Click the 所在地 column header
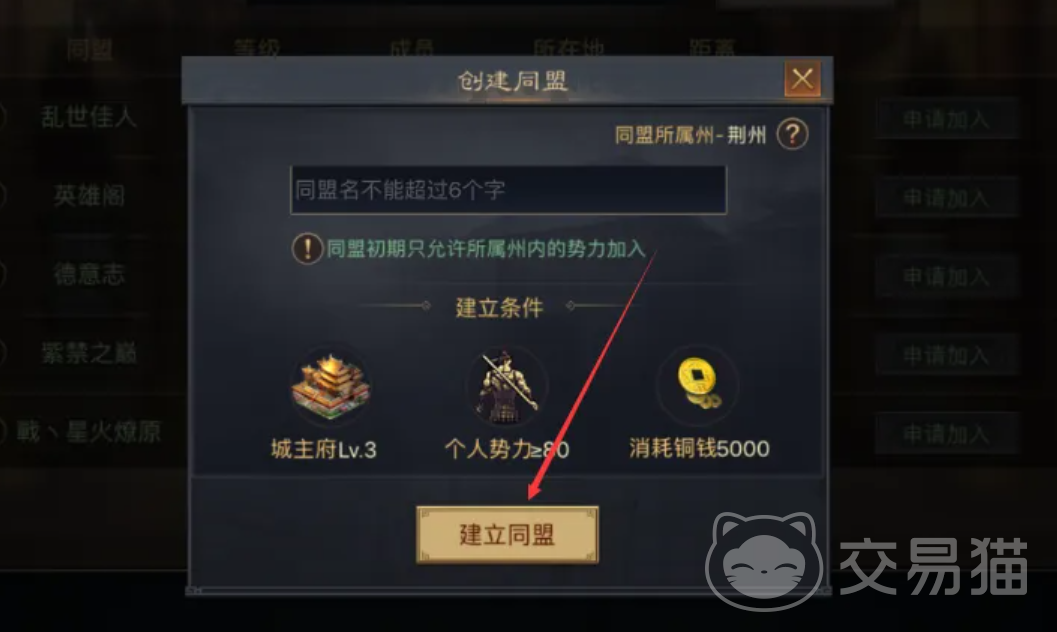The height and width of the screenshot is (632, 1057). (x=568, y=48)
